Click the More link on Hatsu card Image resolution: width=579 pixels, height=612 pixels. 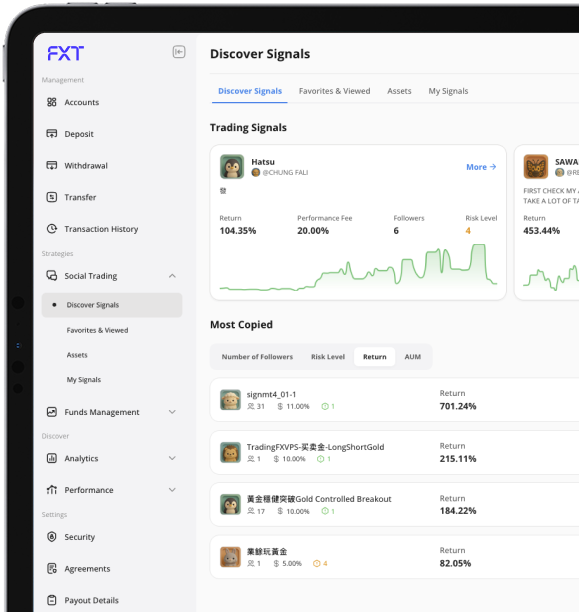[x=481, y=167]
